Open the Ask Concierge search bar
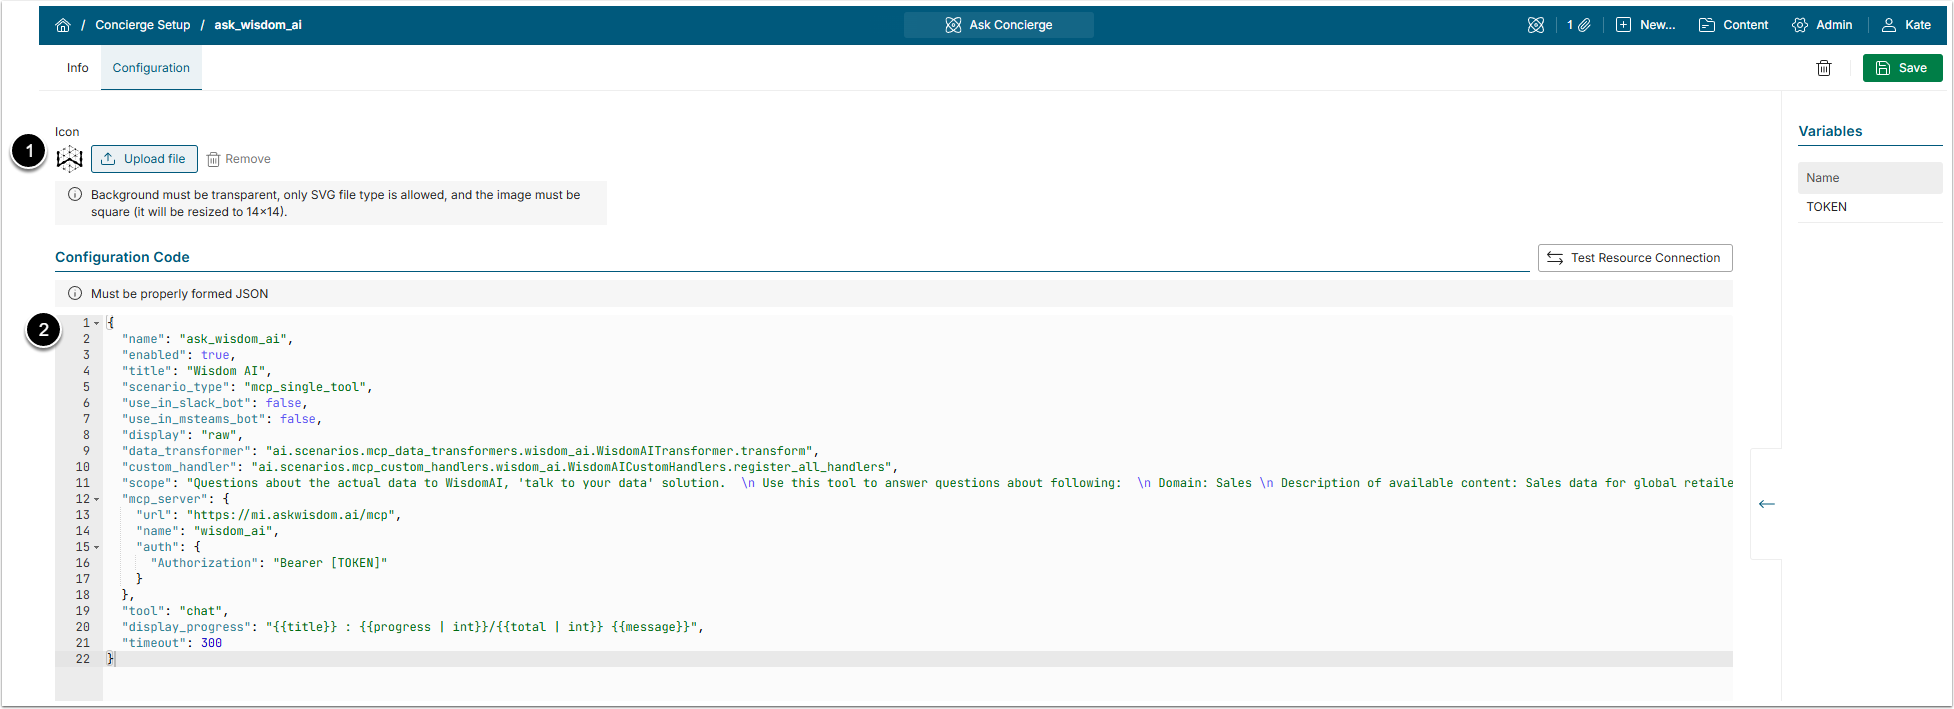 click(x=998, y=25)
